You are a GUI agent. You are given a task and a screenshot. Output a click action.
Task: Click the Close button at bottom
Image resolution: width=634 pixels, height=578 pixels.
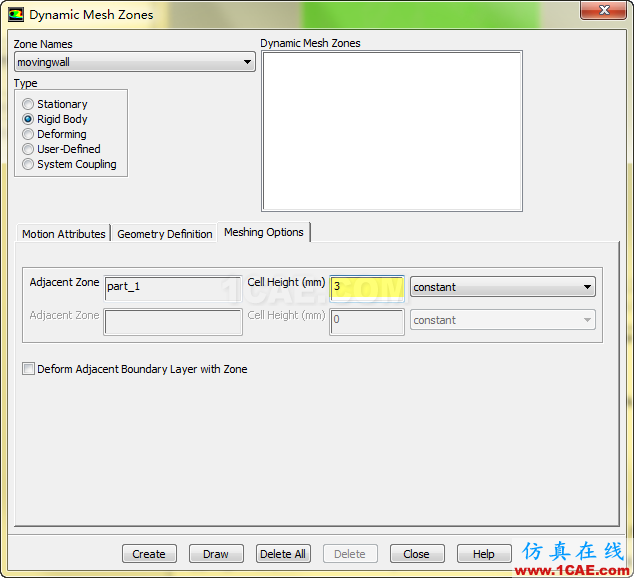coord(417,554)
